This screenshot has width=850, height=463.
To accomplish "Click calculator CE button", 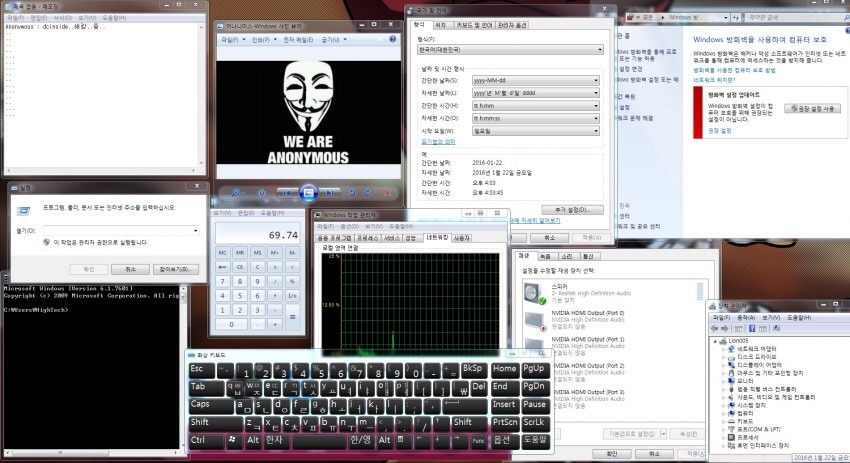I will pos(240,267).
